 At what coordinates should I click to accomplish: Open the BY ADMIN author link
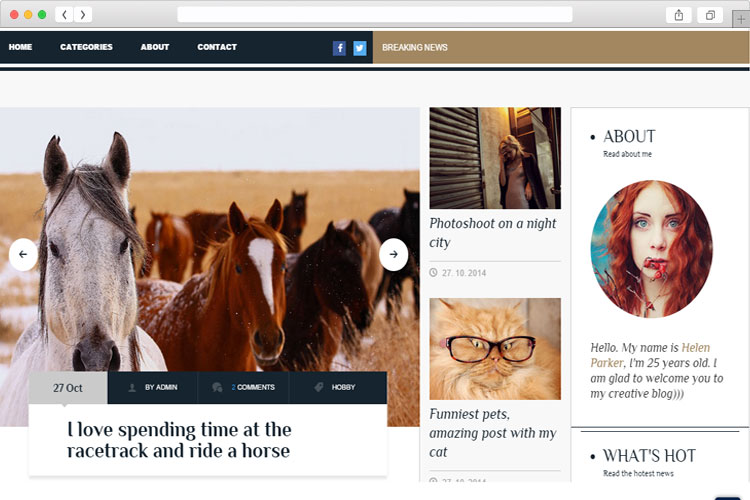click(161, 387)
